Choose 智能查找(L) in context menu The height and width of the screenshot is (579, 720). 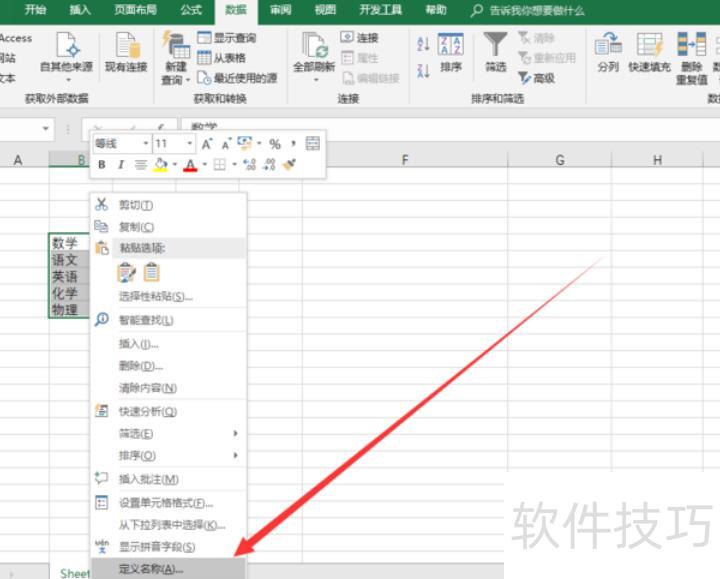[169, 320]
